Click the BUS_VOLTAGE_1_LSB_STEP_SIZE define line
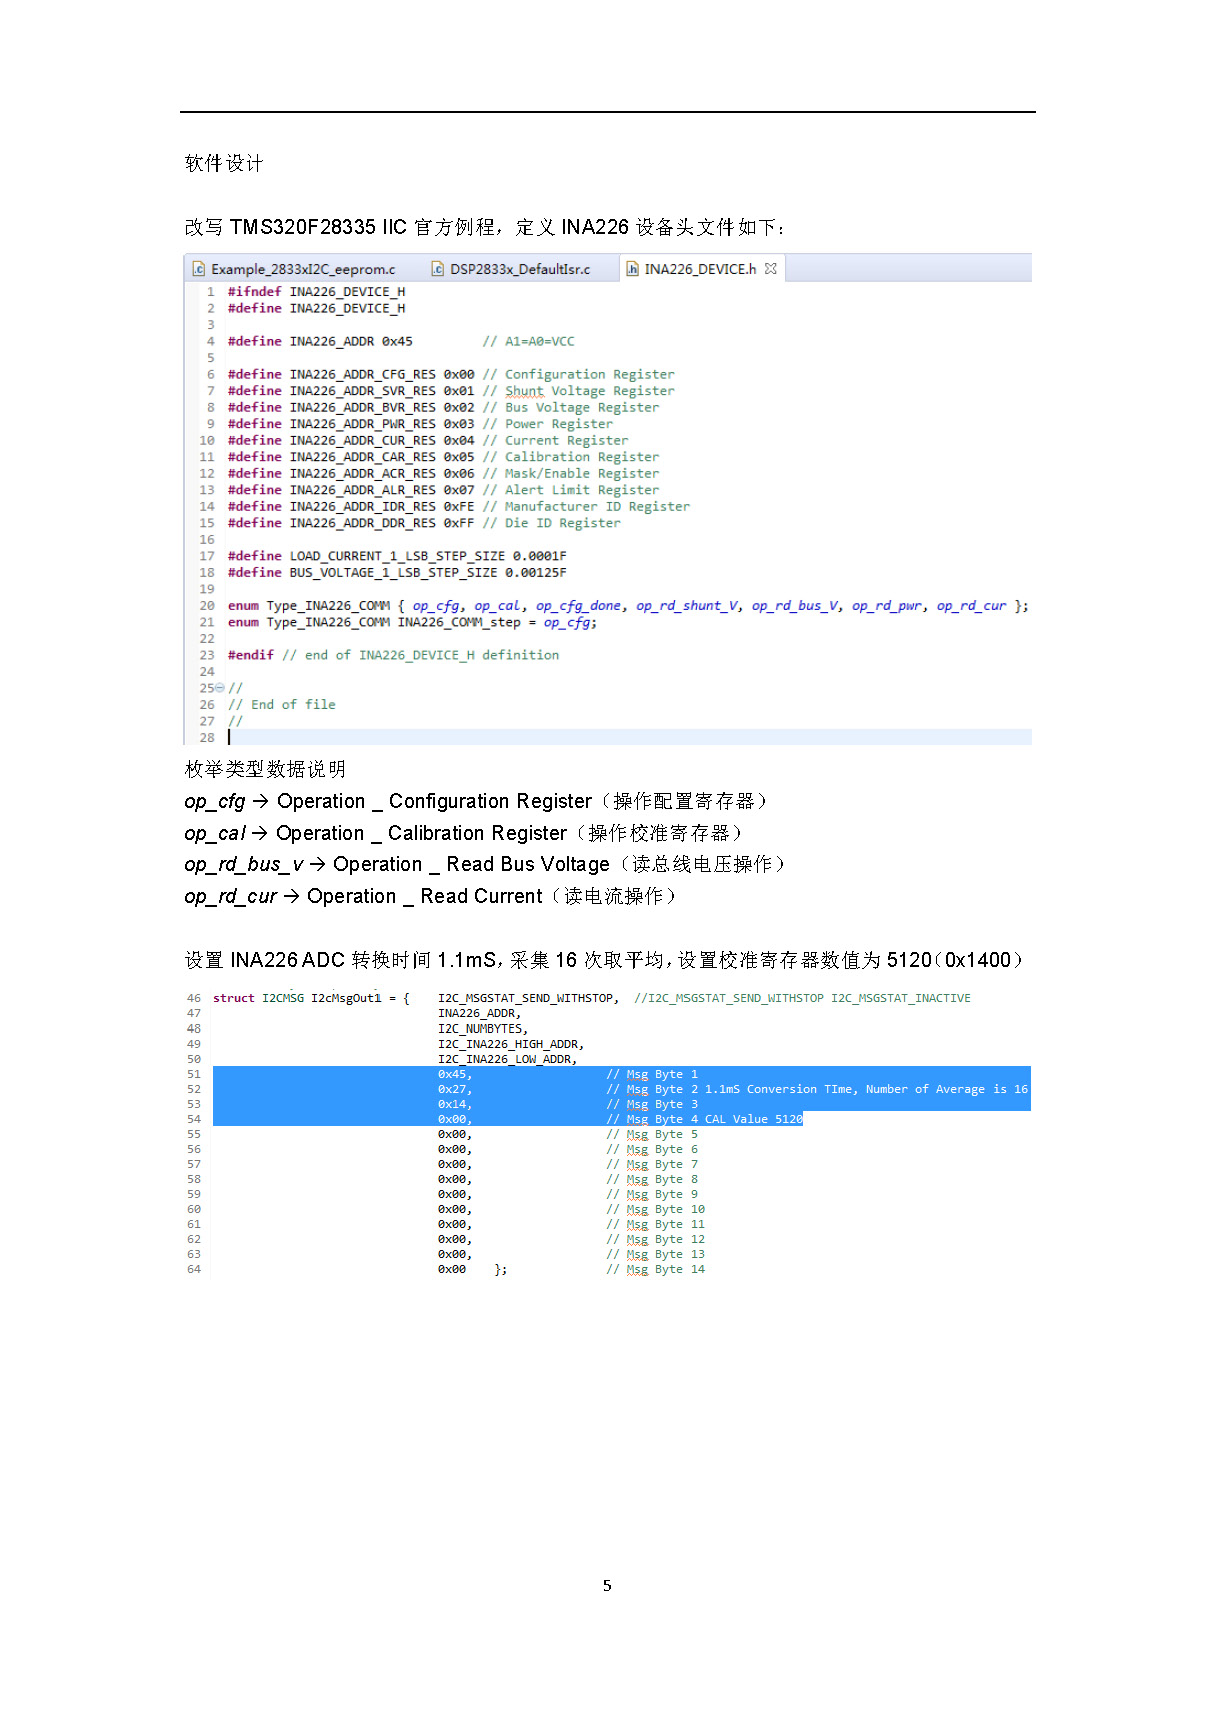 (x=397, y=572)
